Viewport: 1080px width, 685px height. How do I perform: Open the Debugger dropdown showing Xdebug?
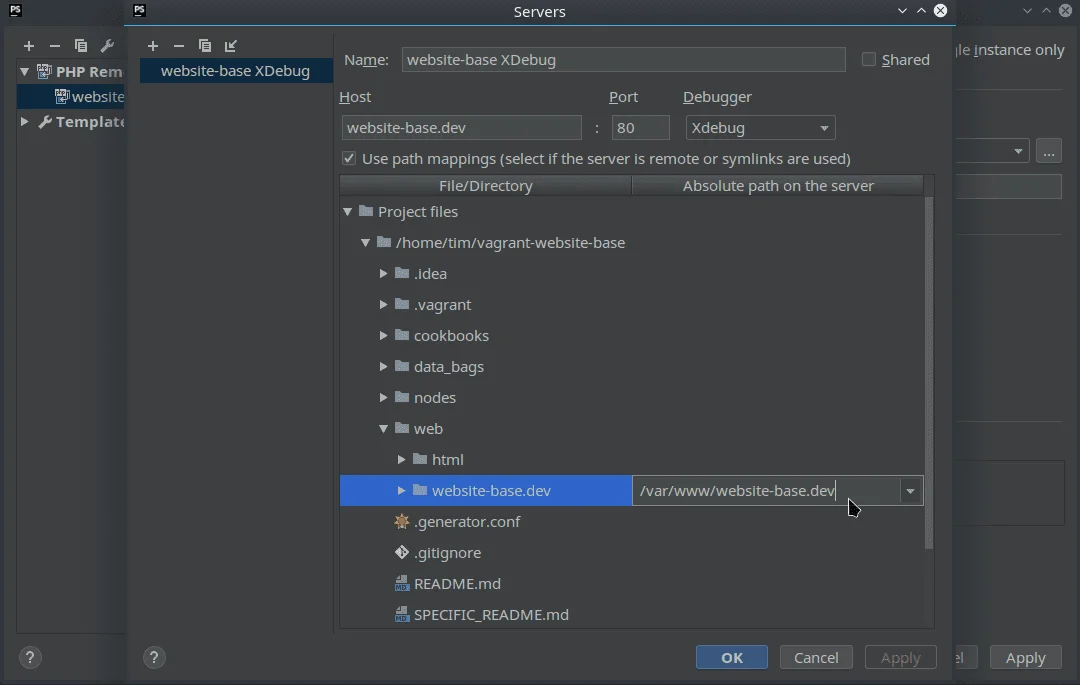(x=825, y=128)
